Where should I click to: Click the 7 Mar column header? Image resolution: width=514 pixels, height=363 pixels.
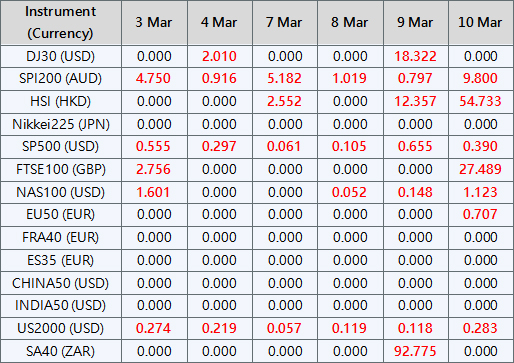(285, 22)
